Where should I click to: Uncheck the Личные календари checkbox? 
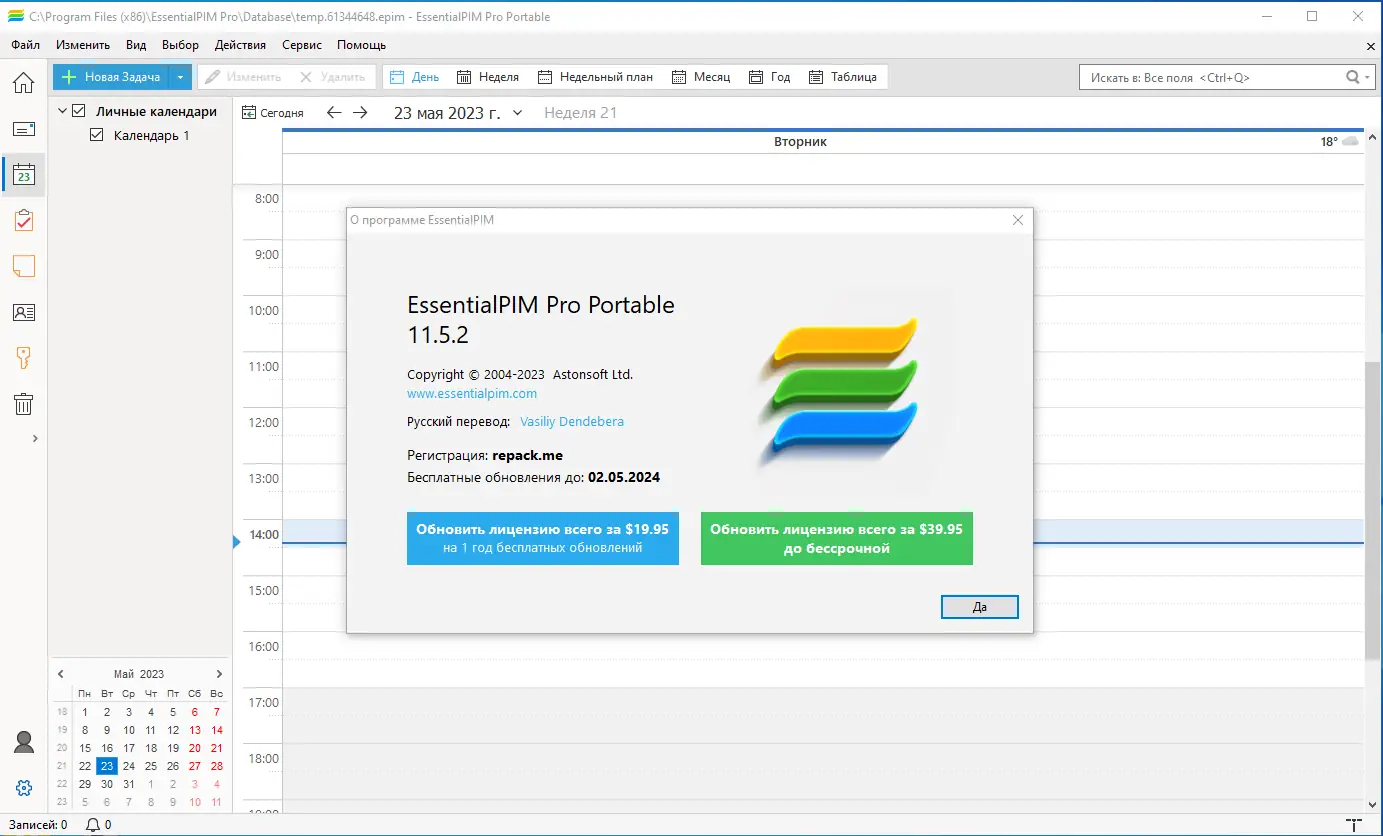pyautogui.click(x=77, y=111)
